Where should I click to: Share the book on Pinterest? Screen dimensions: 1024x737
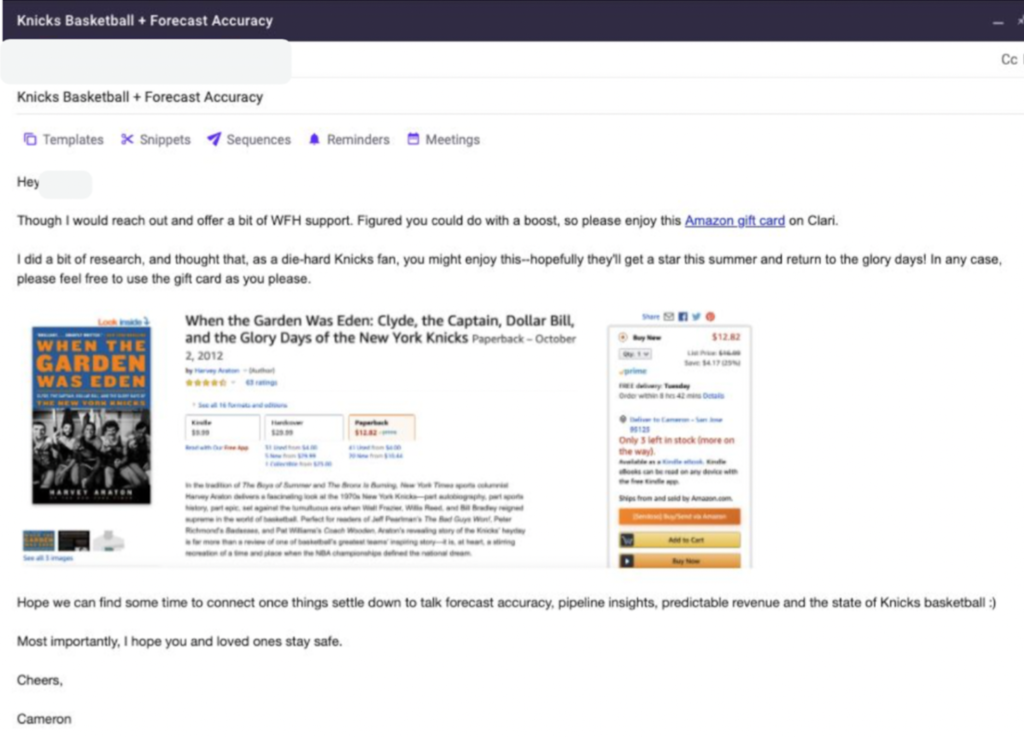click(x=710, y=317)
